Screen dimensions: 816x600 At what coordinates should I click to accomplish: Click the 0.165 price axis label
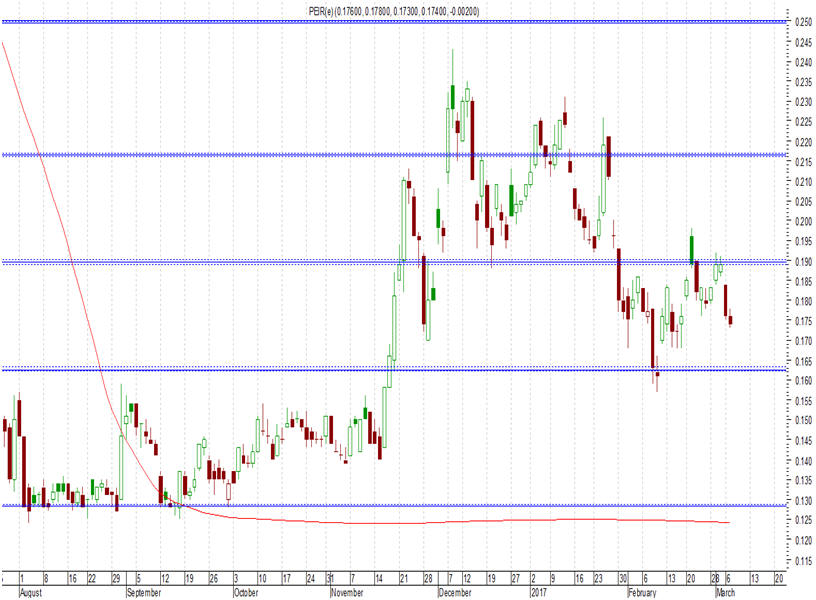point(804,361)
